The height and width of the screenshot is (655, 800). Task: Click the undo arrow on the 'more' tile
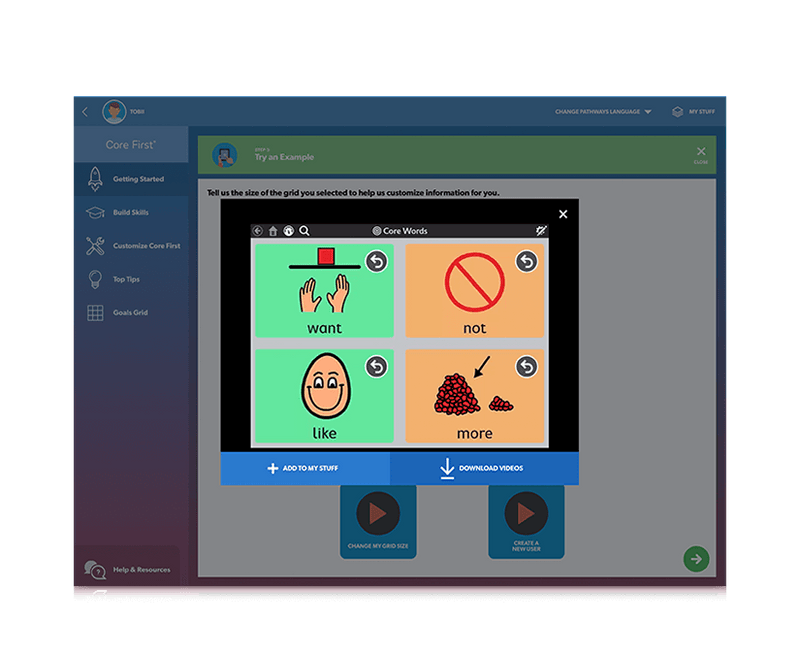click(527, 367)
